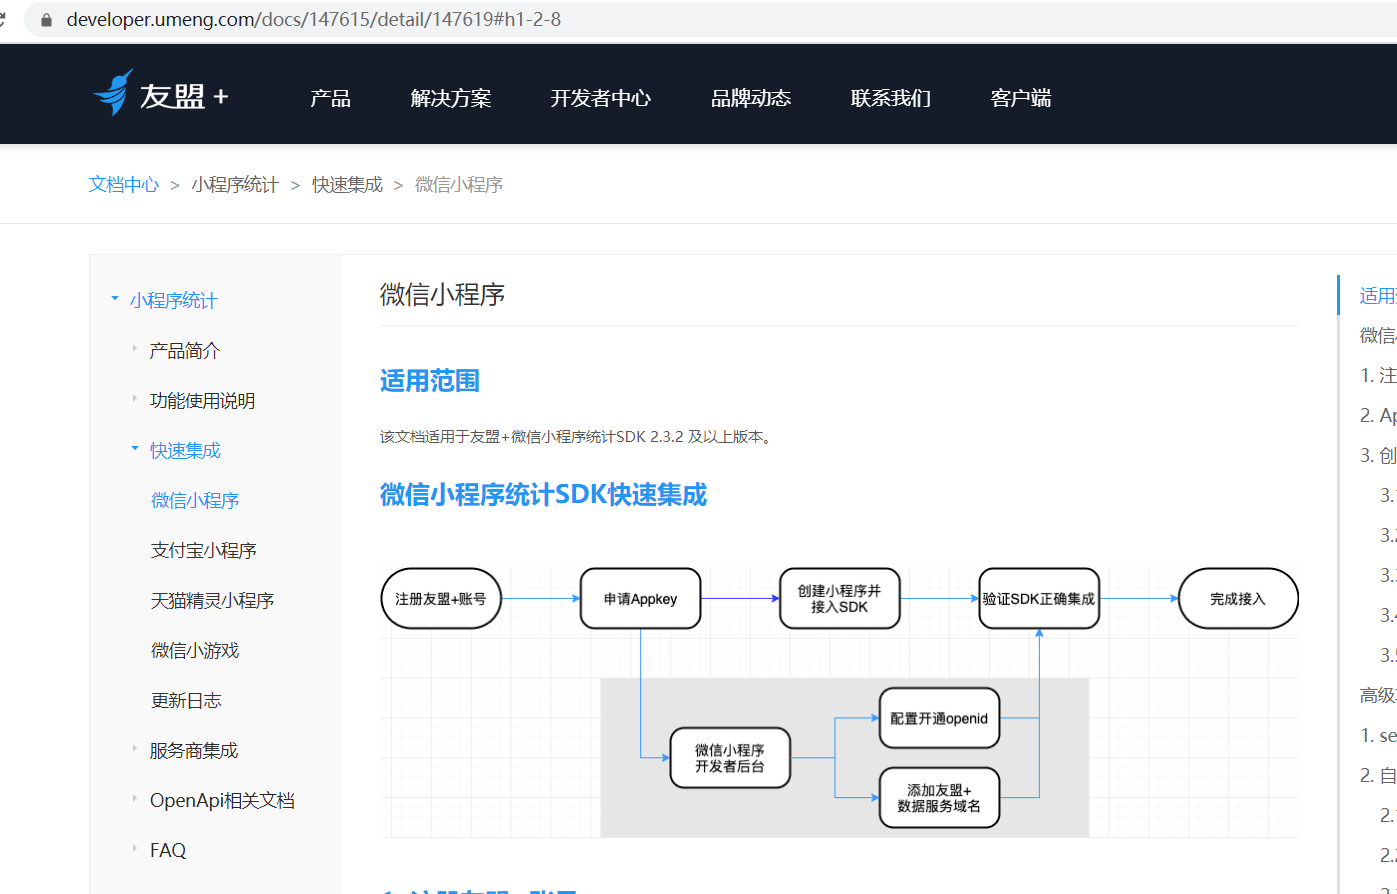Select 微信小程序 in the sidebar tree

tap(195, 500)
